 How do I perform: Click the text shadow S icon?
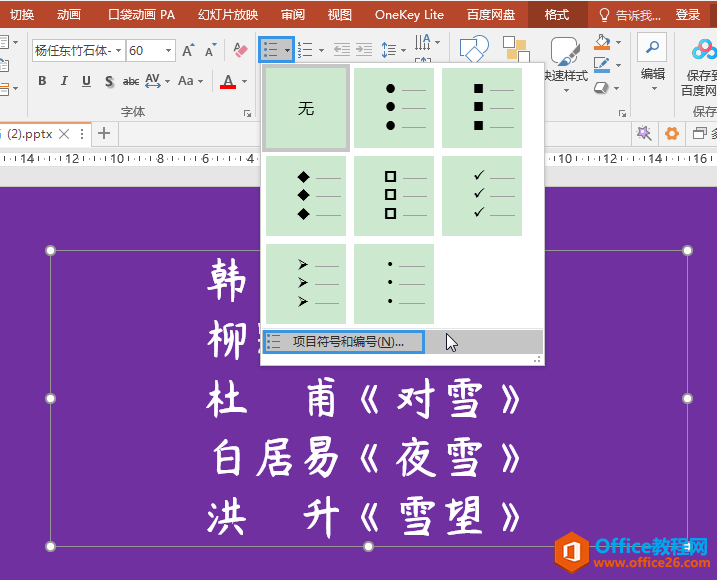pyautogui.click(x=108, y=81)
